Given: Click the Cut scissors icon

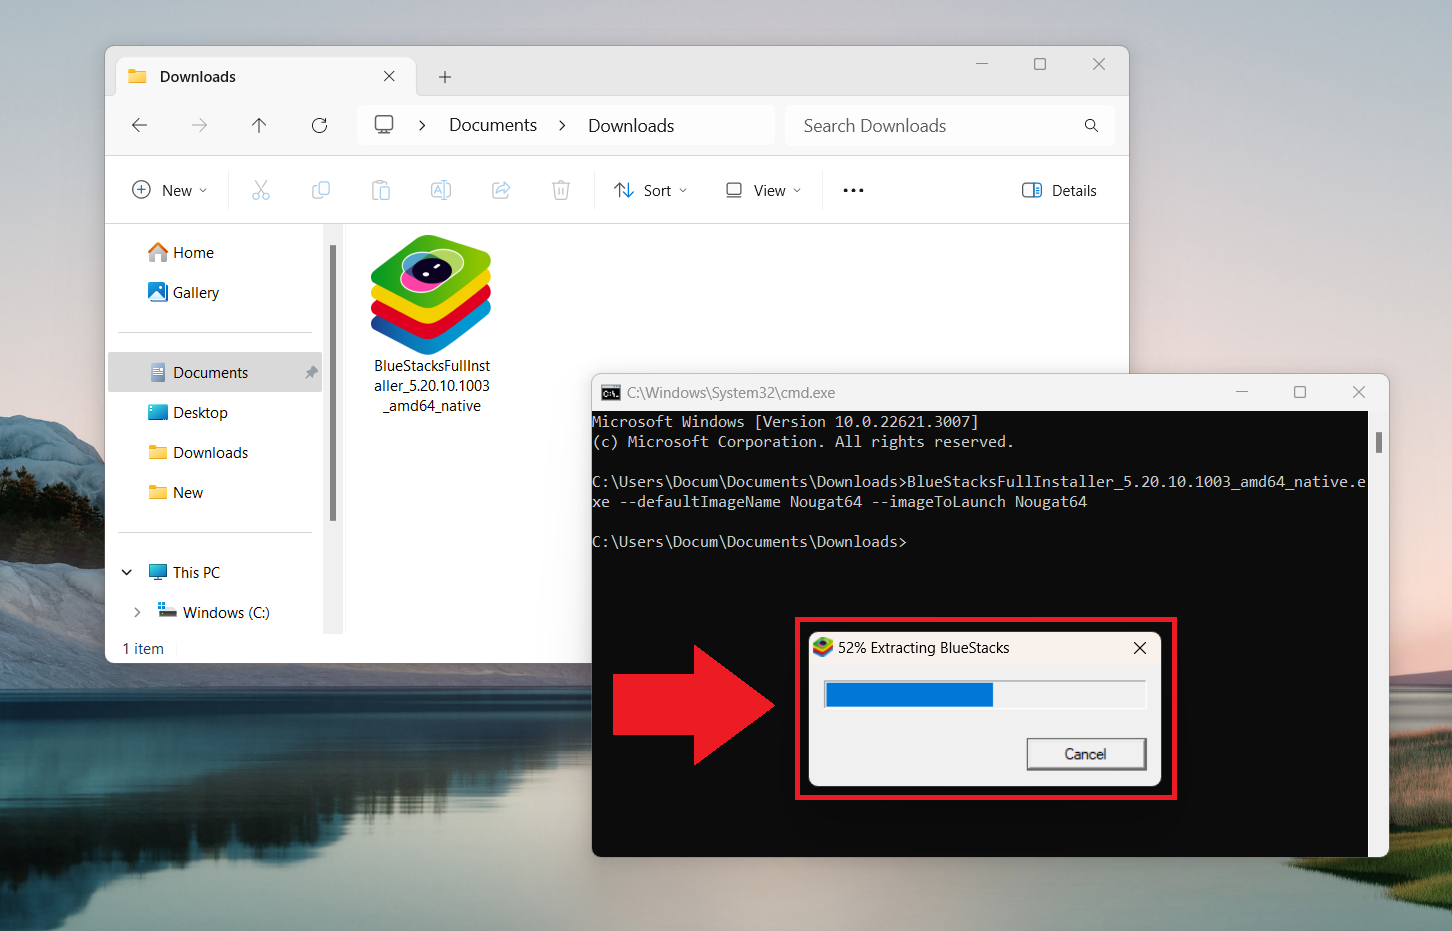Looking at the screenshot, I should point(261,190).
